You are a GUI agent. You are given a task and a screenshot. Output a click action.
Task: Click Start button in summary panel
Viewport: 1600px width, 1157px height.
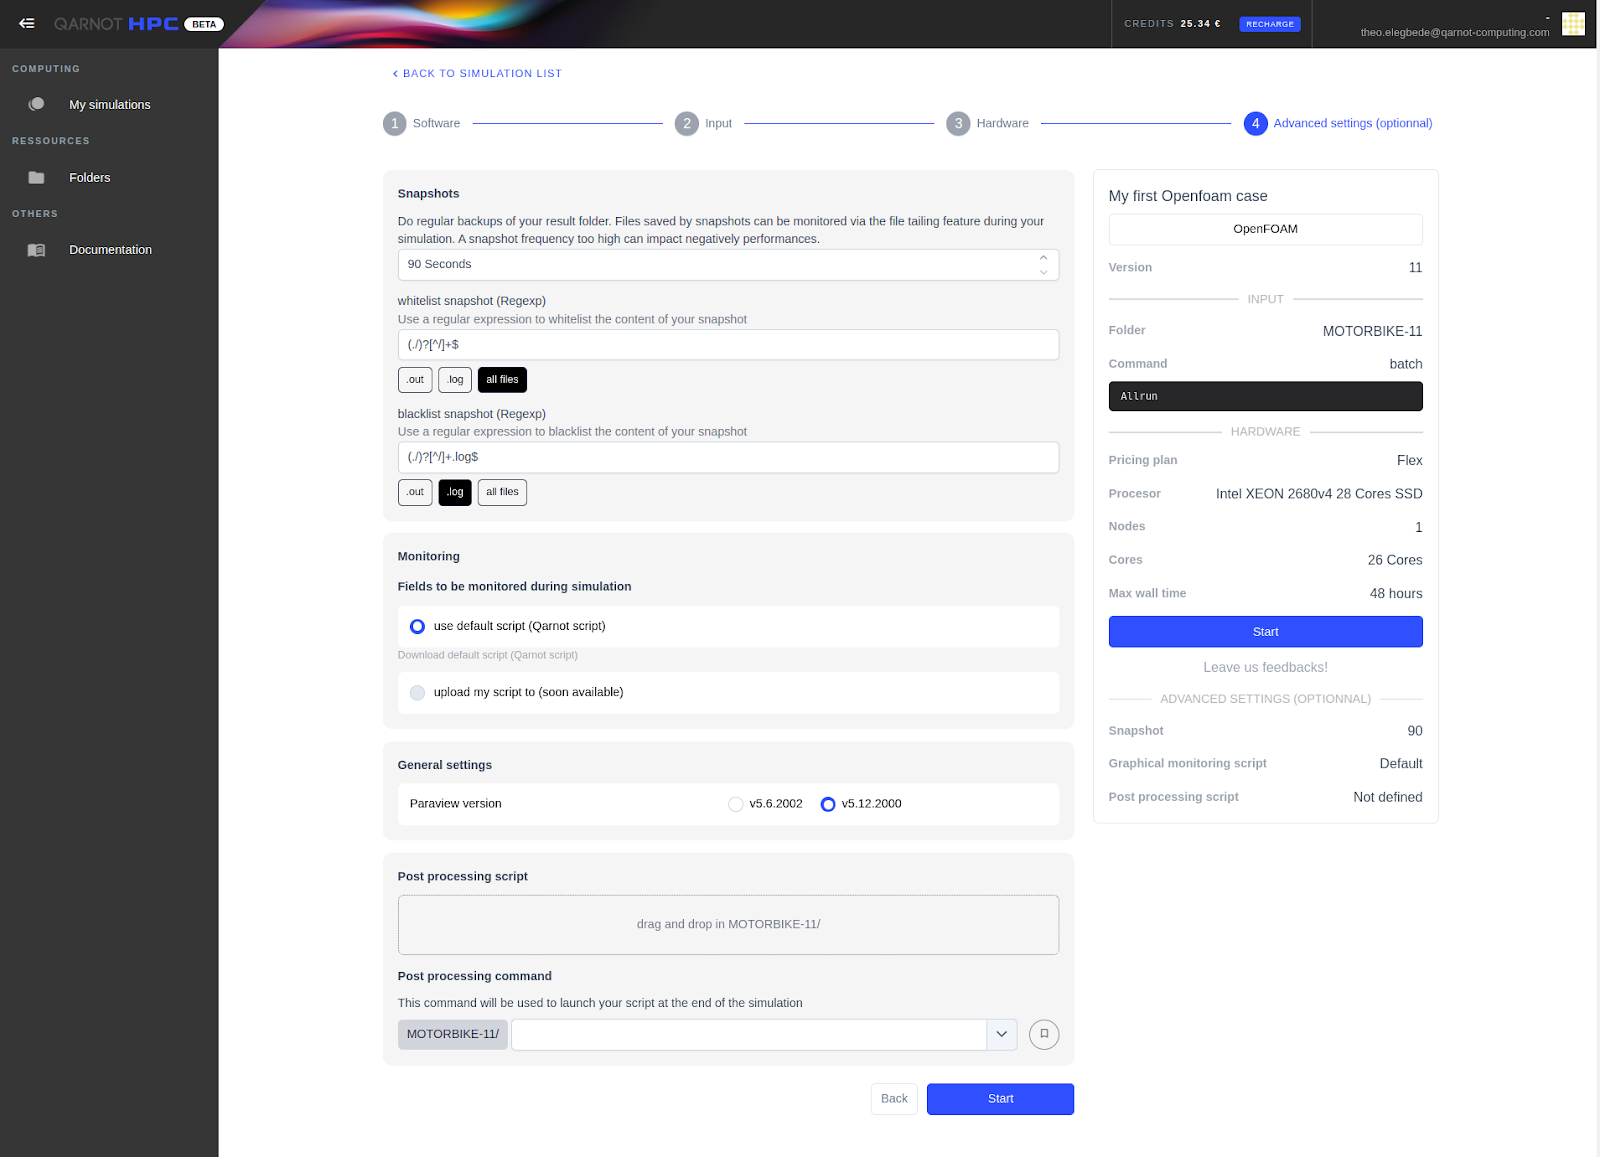click(1266, 632)
